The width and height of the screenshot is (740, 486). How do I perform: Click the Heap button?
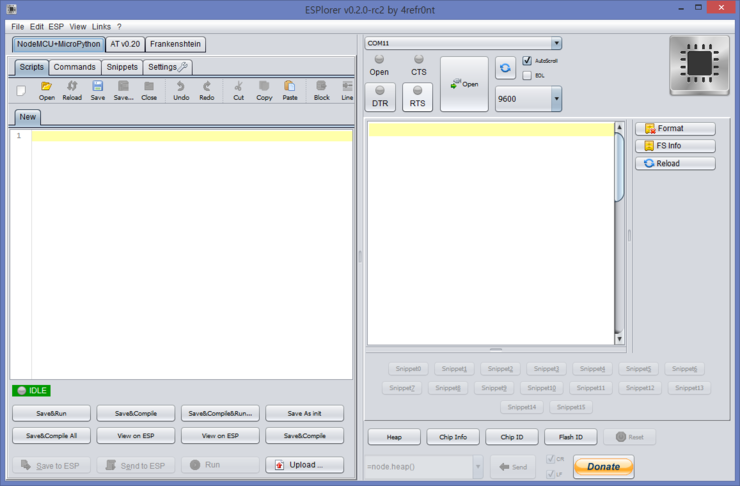[394, 437]
